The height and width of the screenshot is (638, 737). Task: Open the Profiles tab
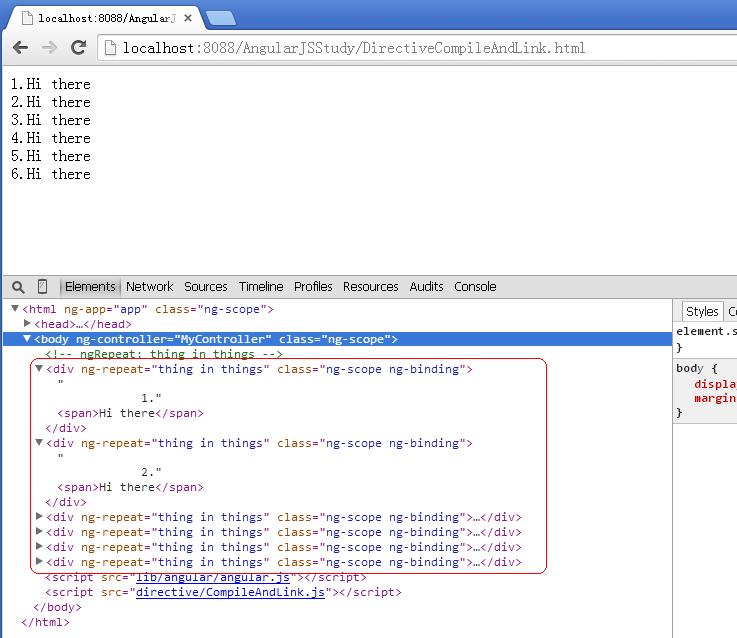coord(313,286)
